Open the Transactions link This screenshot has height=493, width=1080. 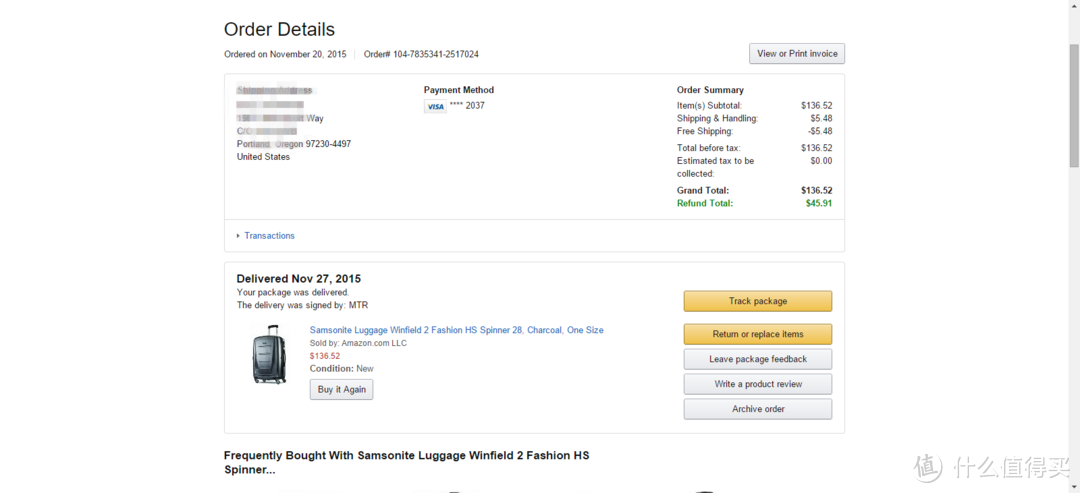269,235
